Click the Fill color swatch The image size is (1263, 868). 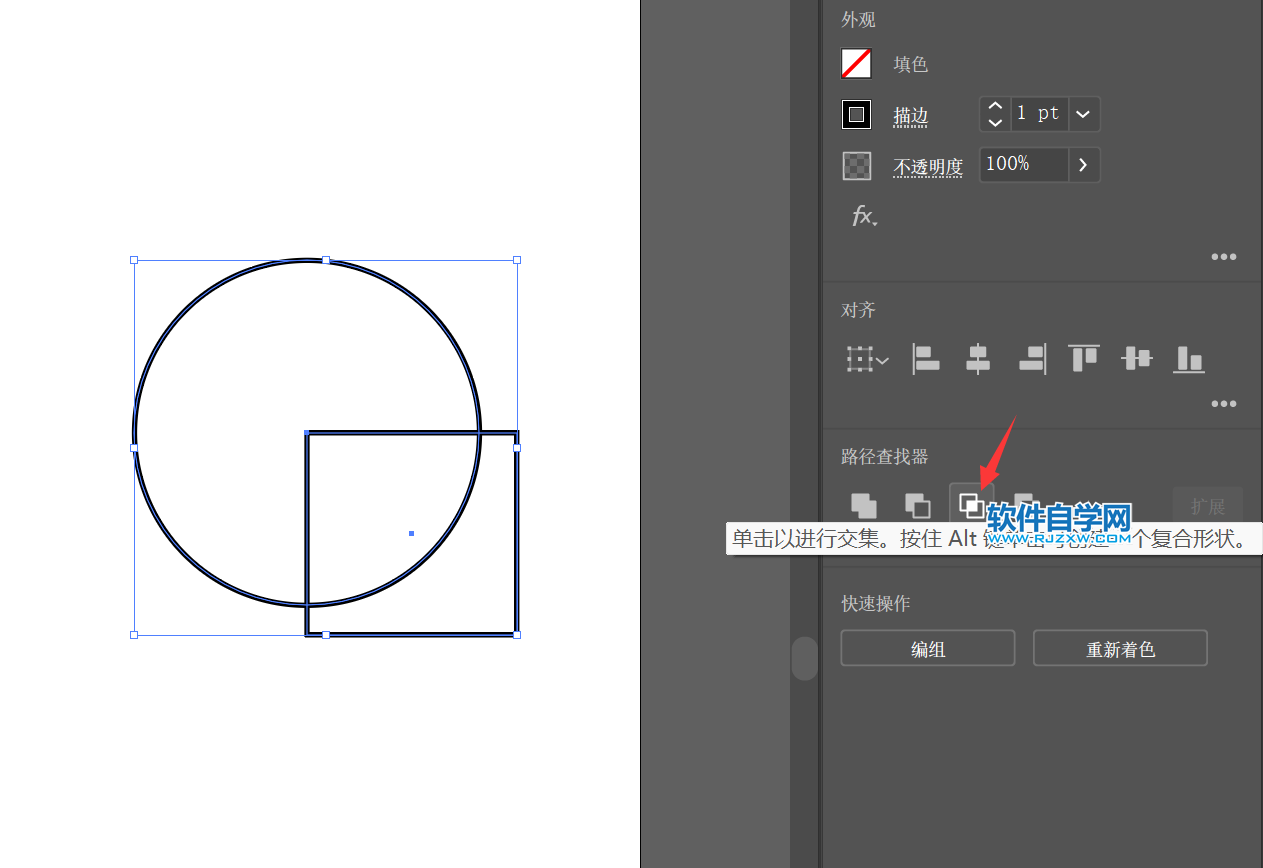pos(856,64)
